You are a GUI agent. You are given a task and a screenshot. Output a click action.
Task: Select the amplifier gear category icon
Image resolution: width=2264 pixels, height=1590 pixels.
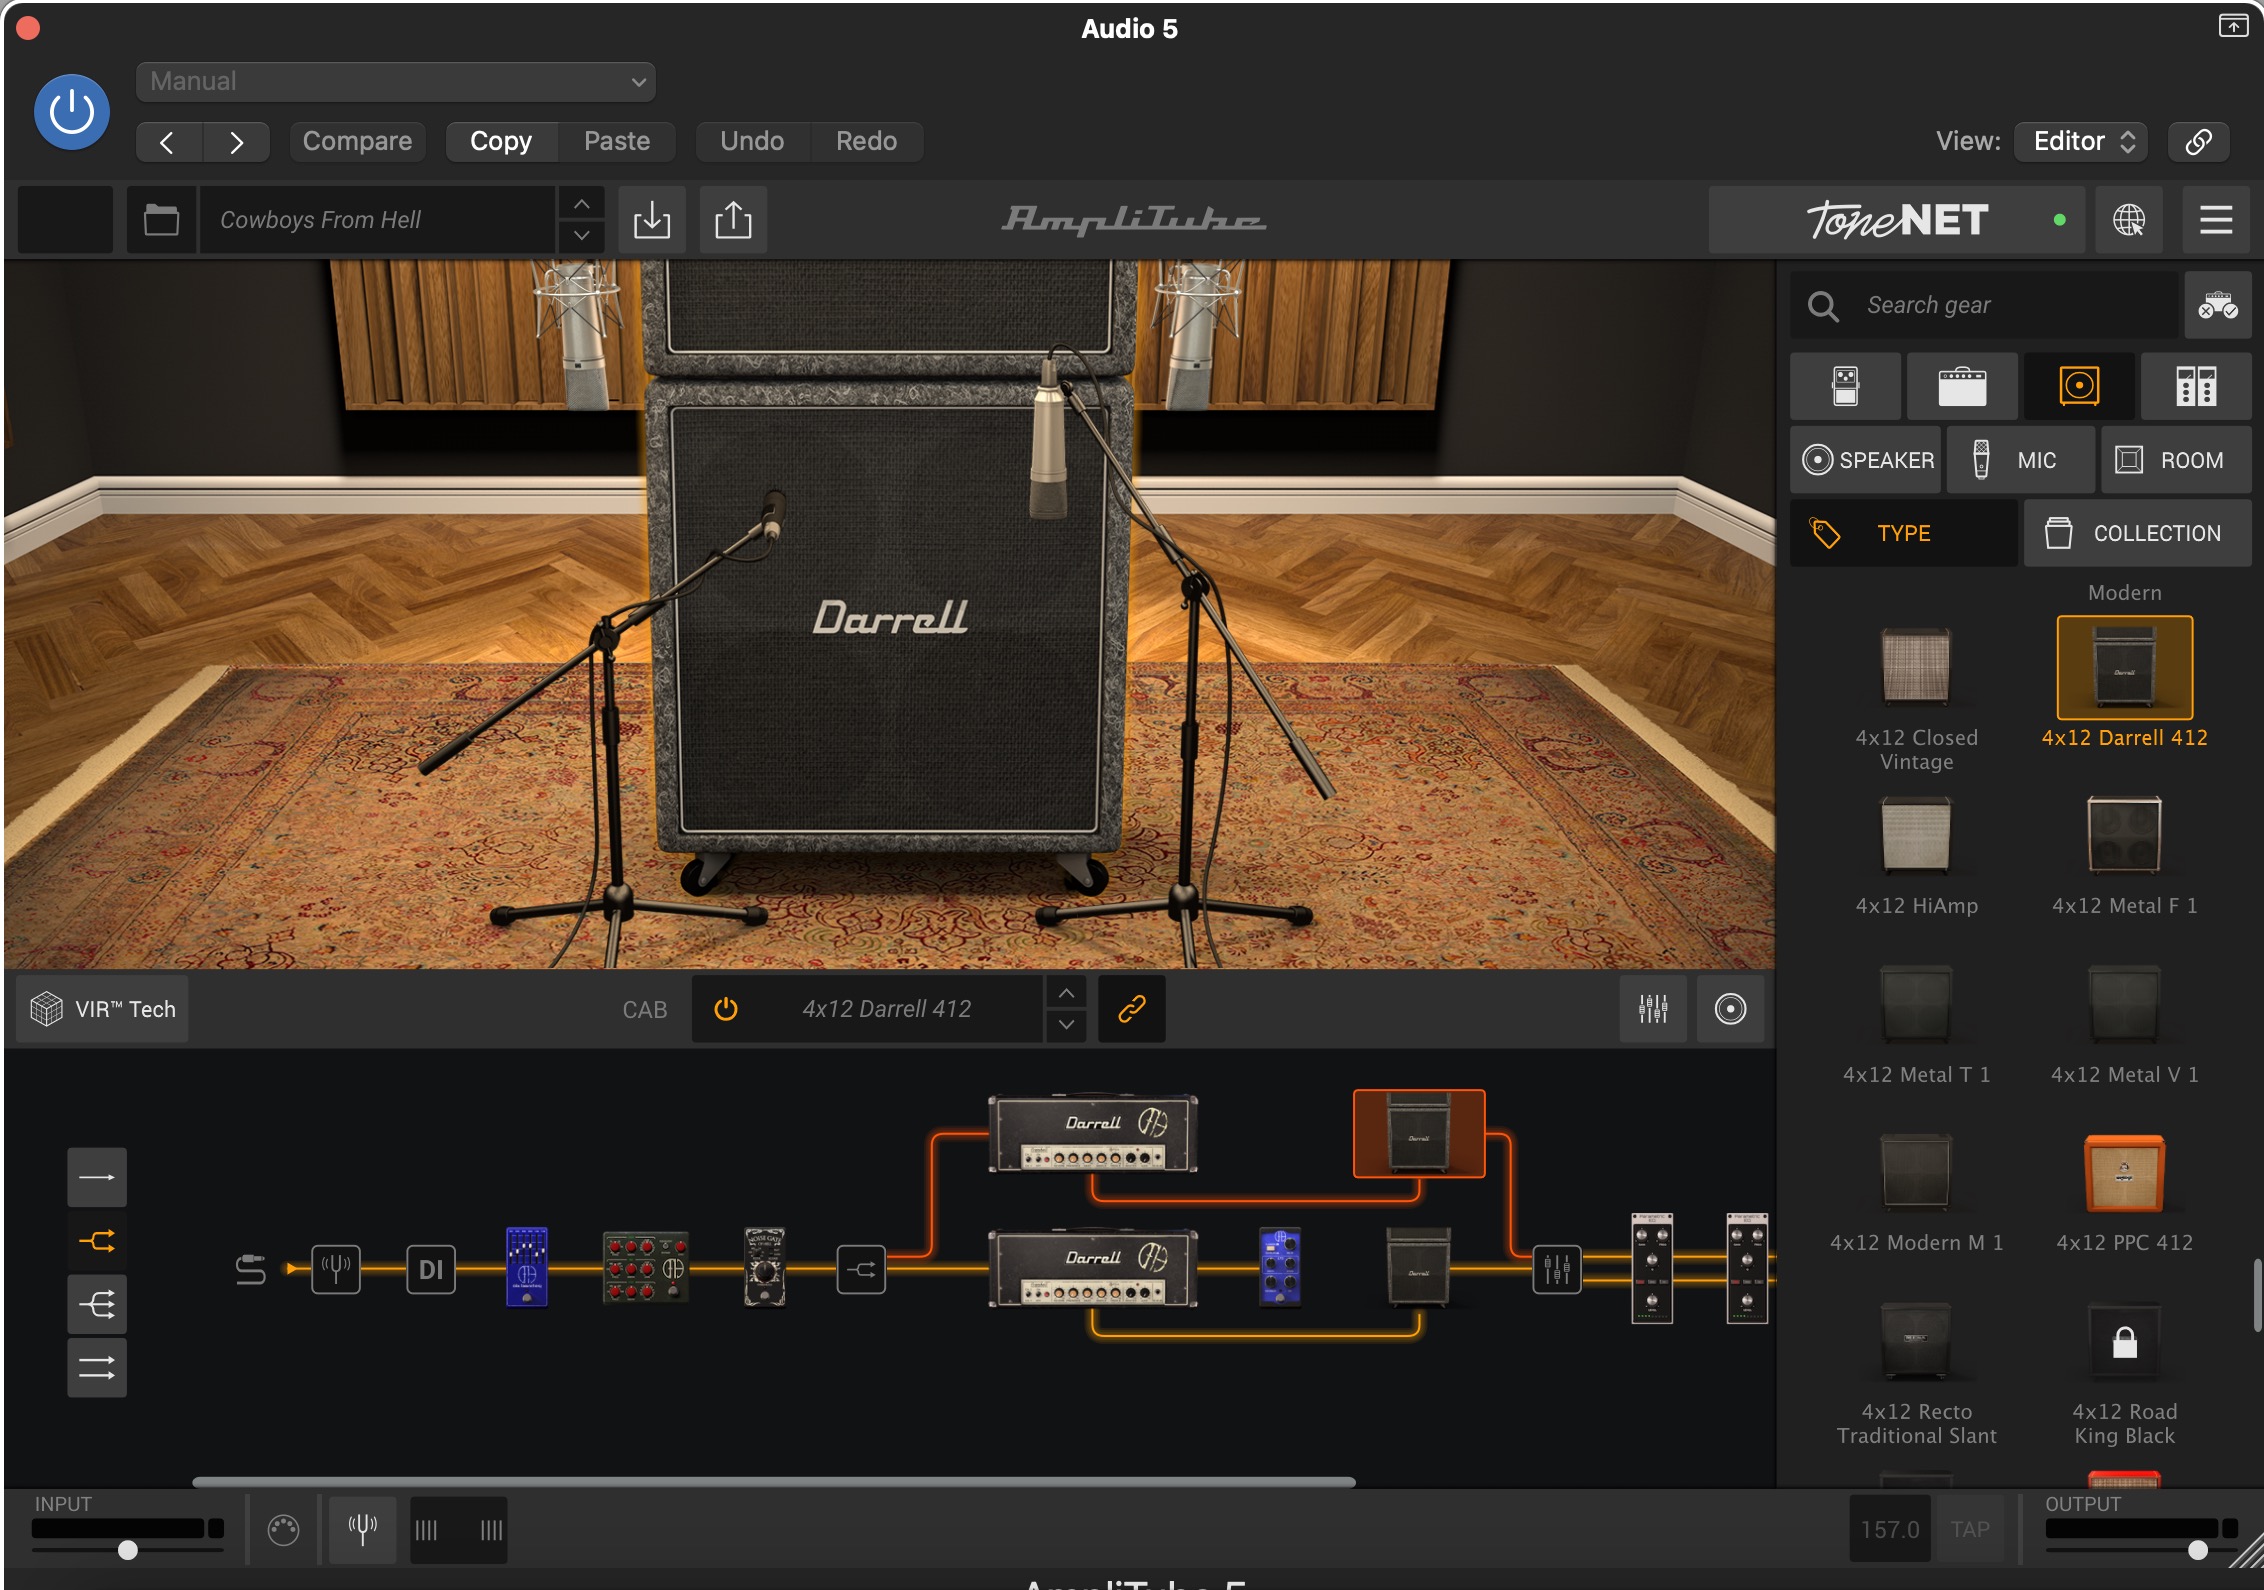coord(1962,386)
